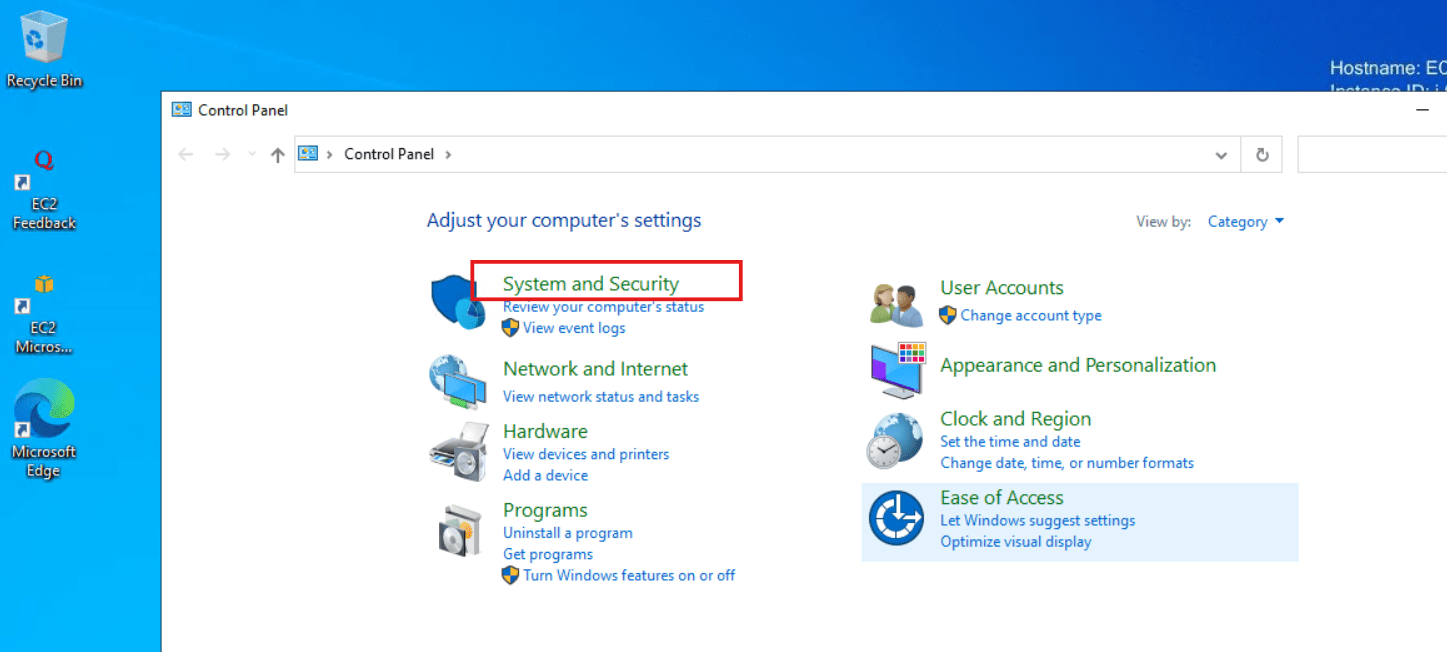Click Set the time and date
The width and height of the screenshot is (1447, 652).
(1010, 442)
